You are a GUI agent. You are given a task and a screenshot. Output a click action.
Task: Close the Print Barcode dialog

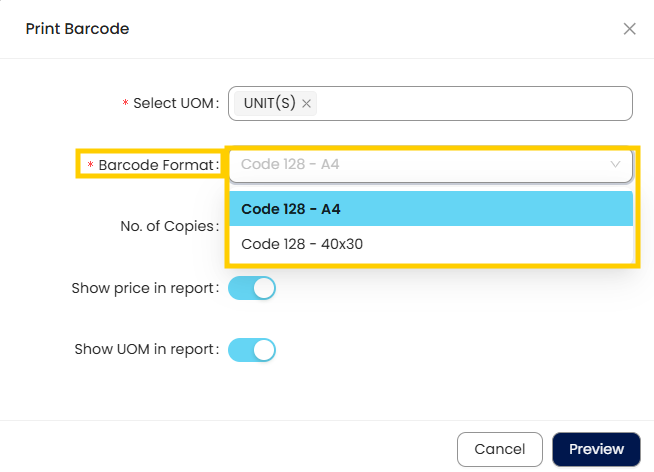point(629,29)
